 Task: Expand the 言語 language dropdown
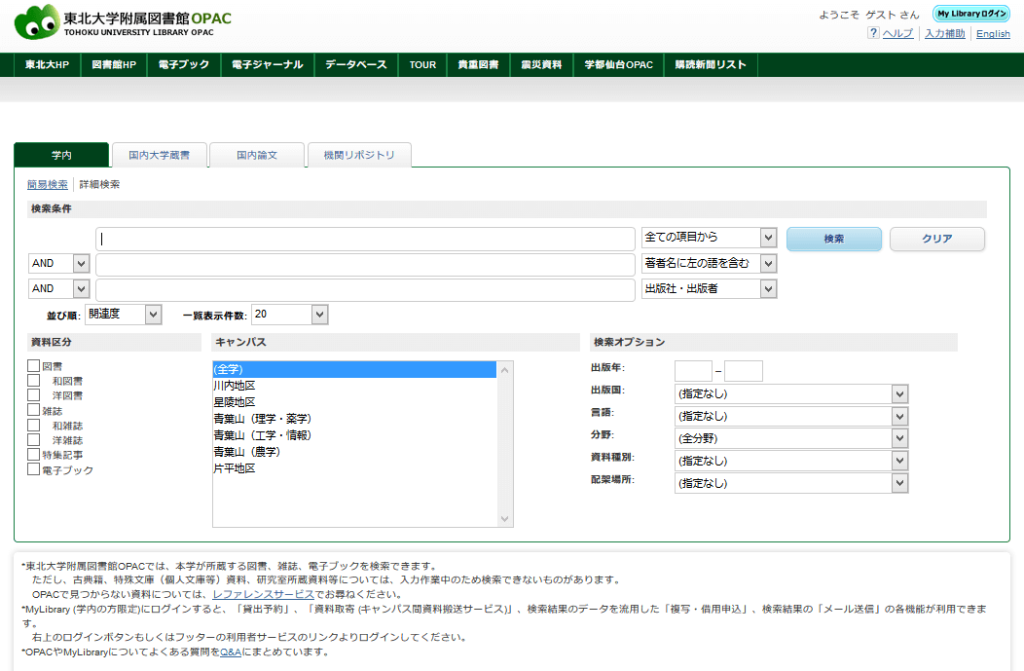click(791, 416)
